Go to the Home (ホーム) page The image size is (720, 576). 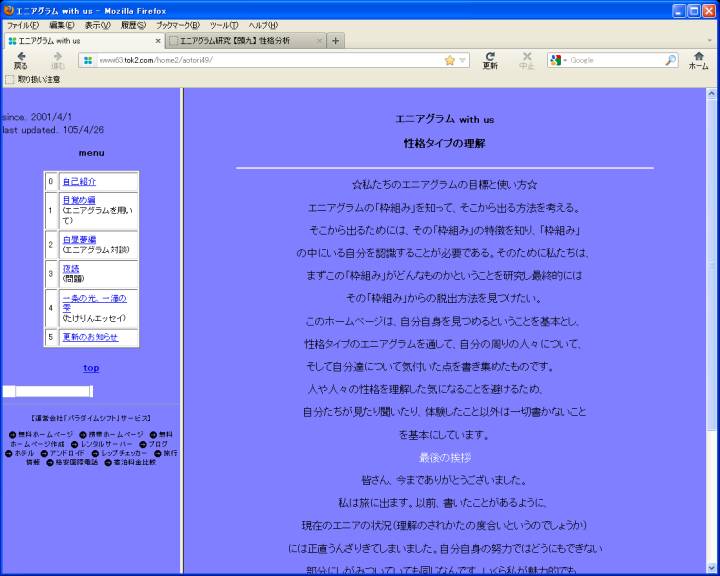coord(698,60)
